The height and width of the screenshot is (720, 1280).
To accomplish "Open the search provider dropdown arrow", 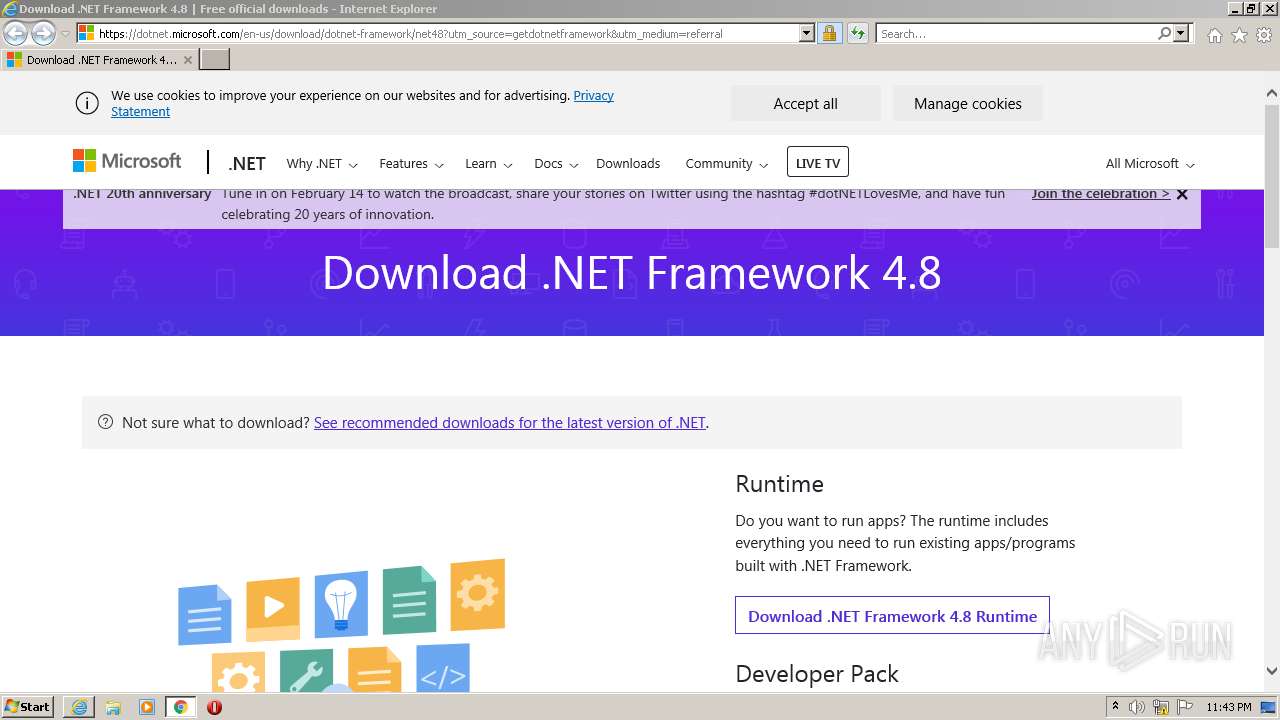I will point(1181,34).
